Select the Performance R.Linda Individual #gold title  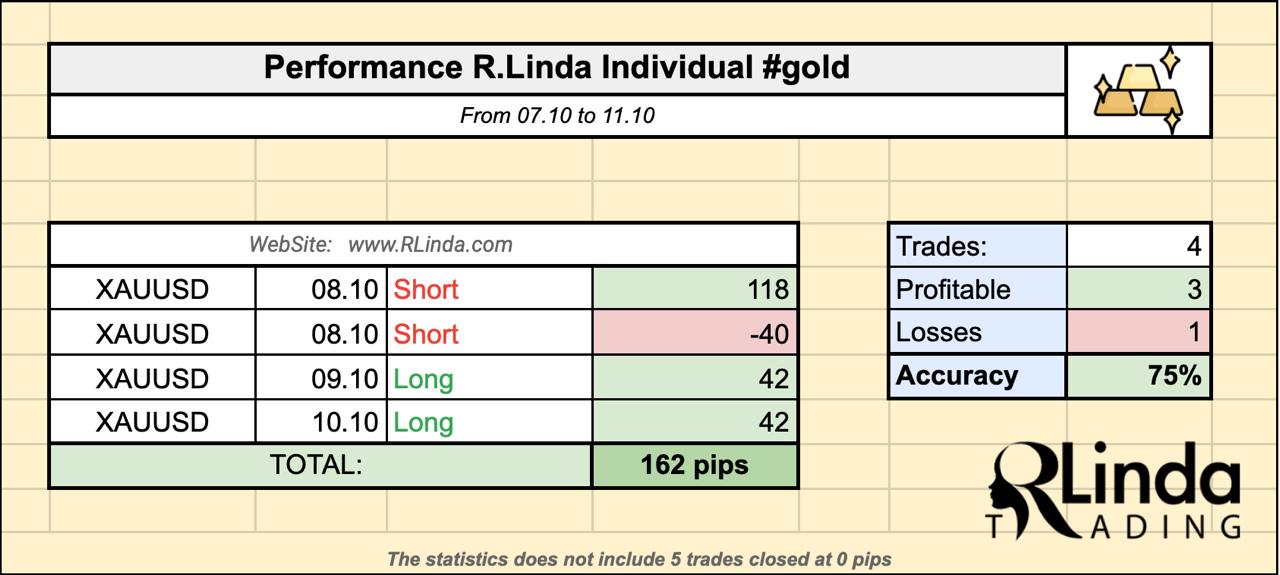pos(557,68)
